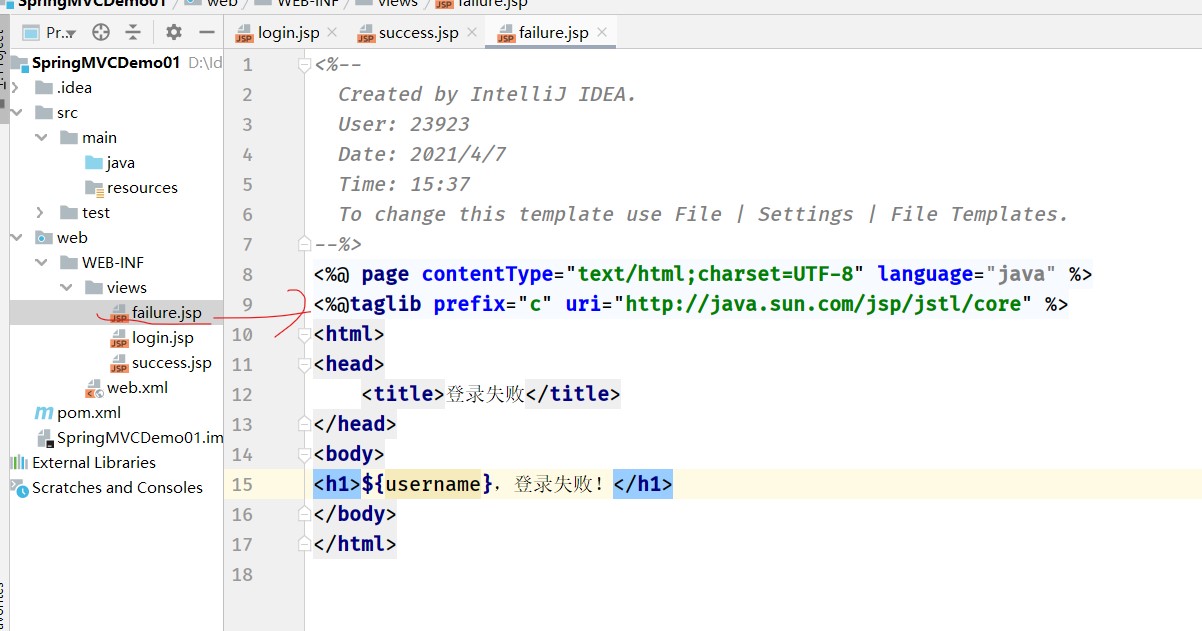Image resolution: width=1202 pixels, height=631 pixels.
Task: Select the SpringMVCDemo01.iml file icon
Action: pyautogui.click(x=45, y=438)
